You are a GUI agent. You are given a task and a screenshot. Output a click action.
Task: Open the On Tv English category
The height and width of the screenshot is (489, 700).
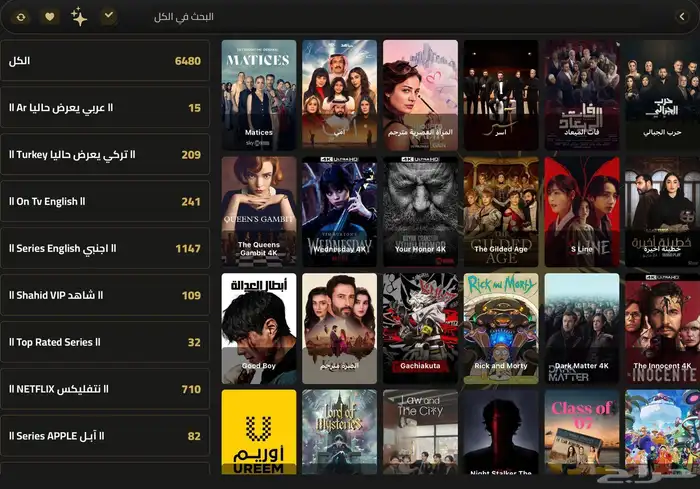coord(105,201)
